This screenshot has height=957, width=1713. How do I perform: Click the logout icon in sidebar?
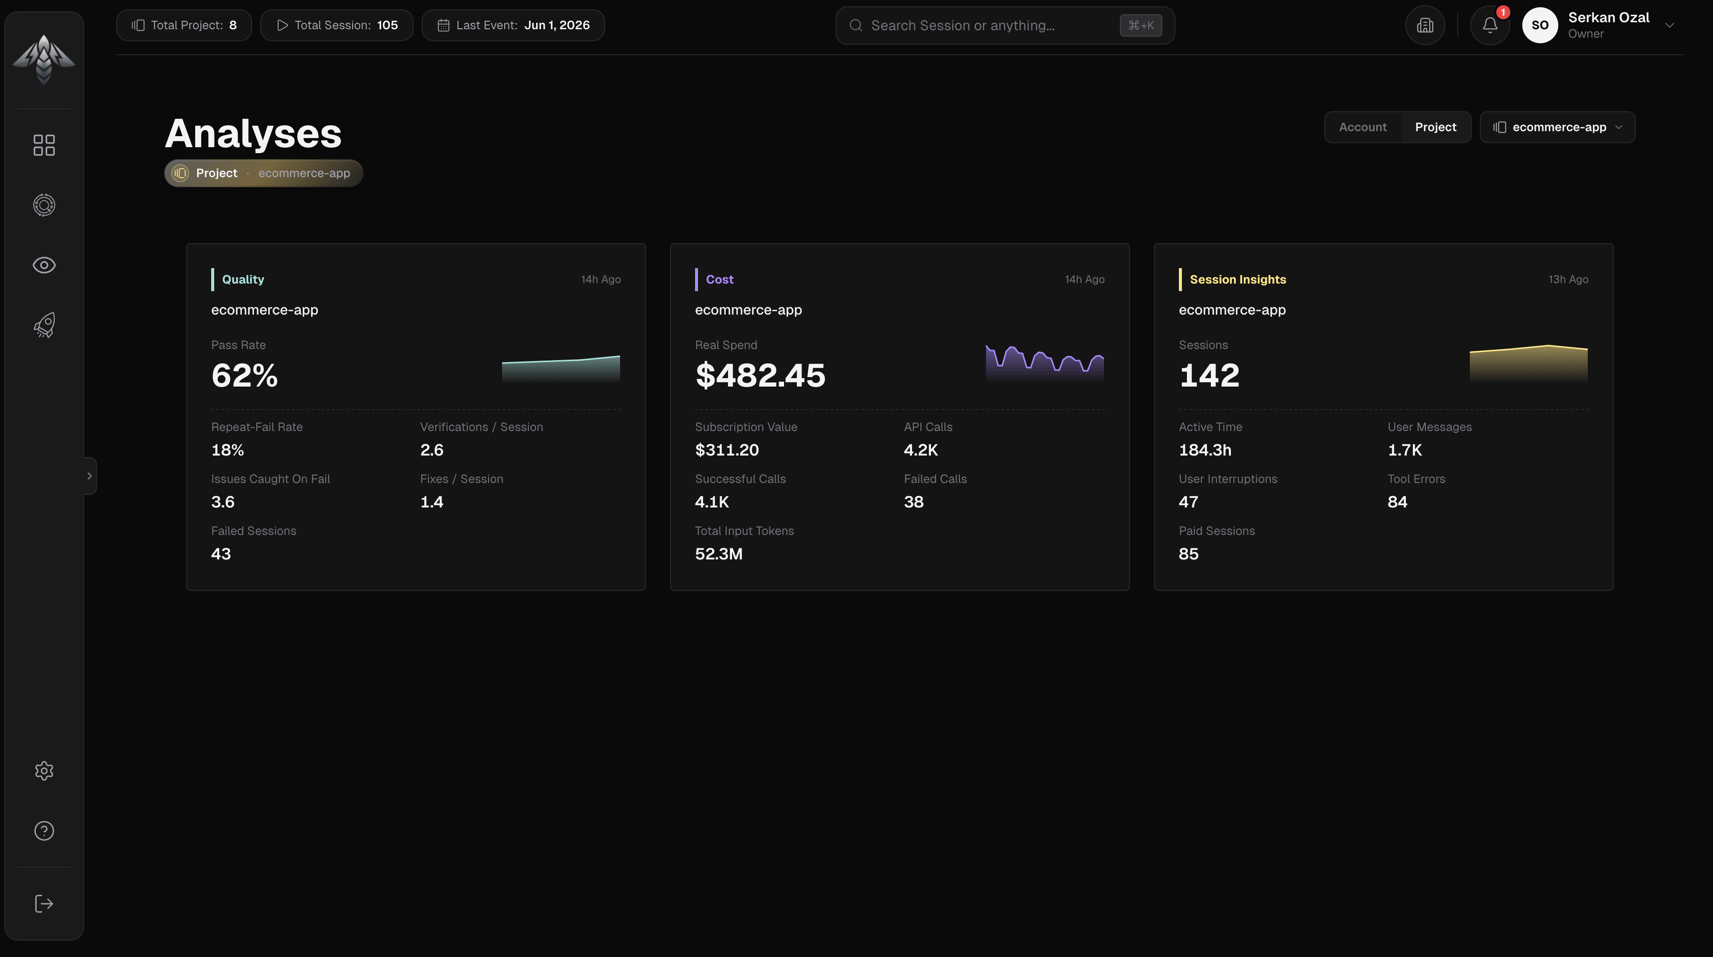[44, 904]
